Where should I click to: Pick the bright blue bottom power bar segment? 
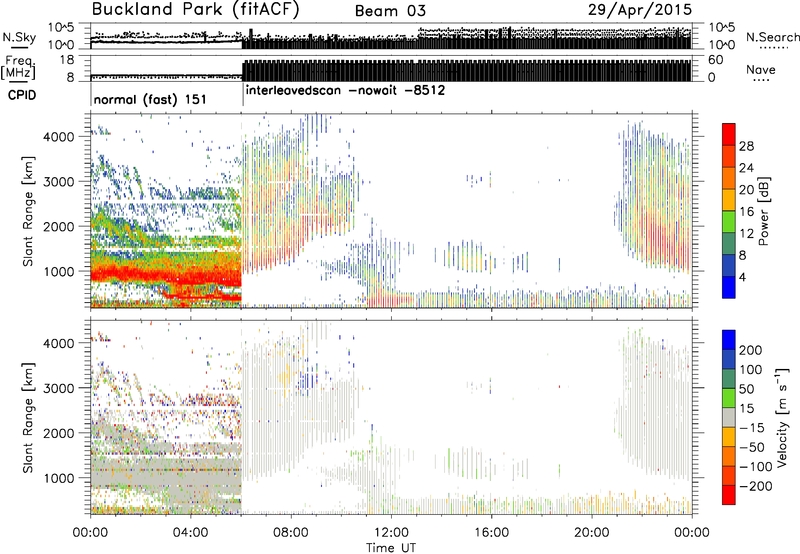(729, 287)
